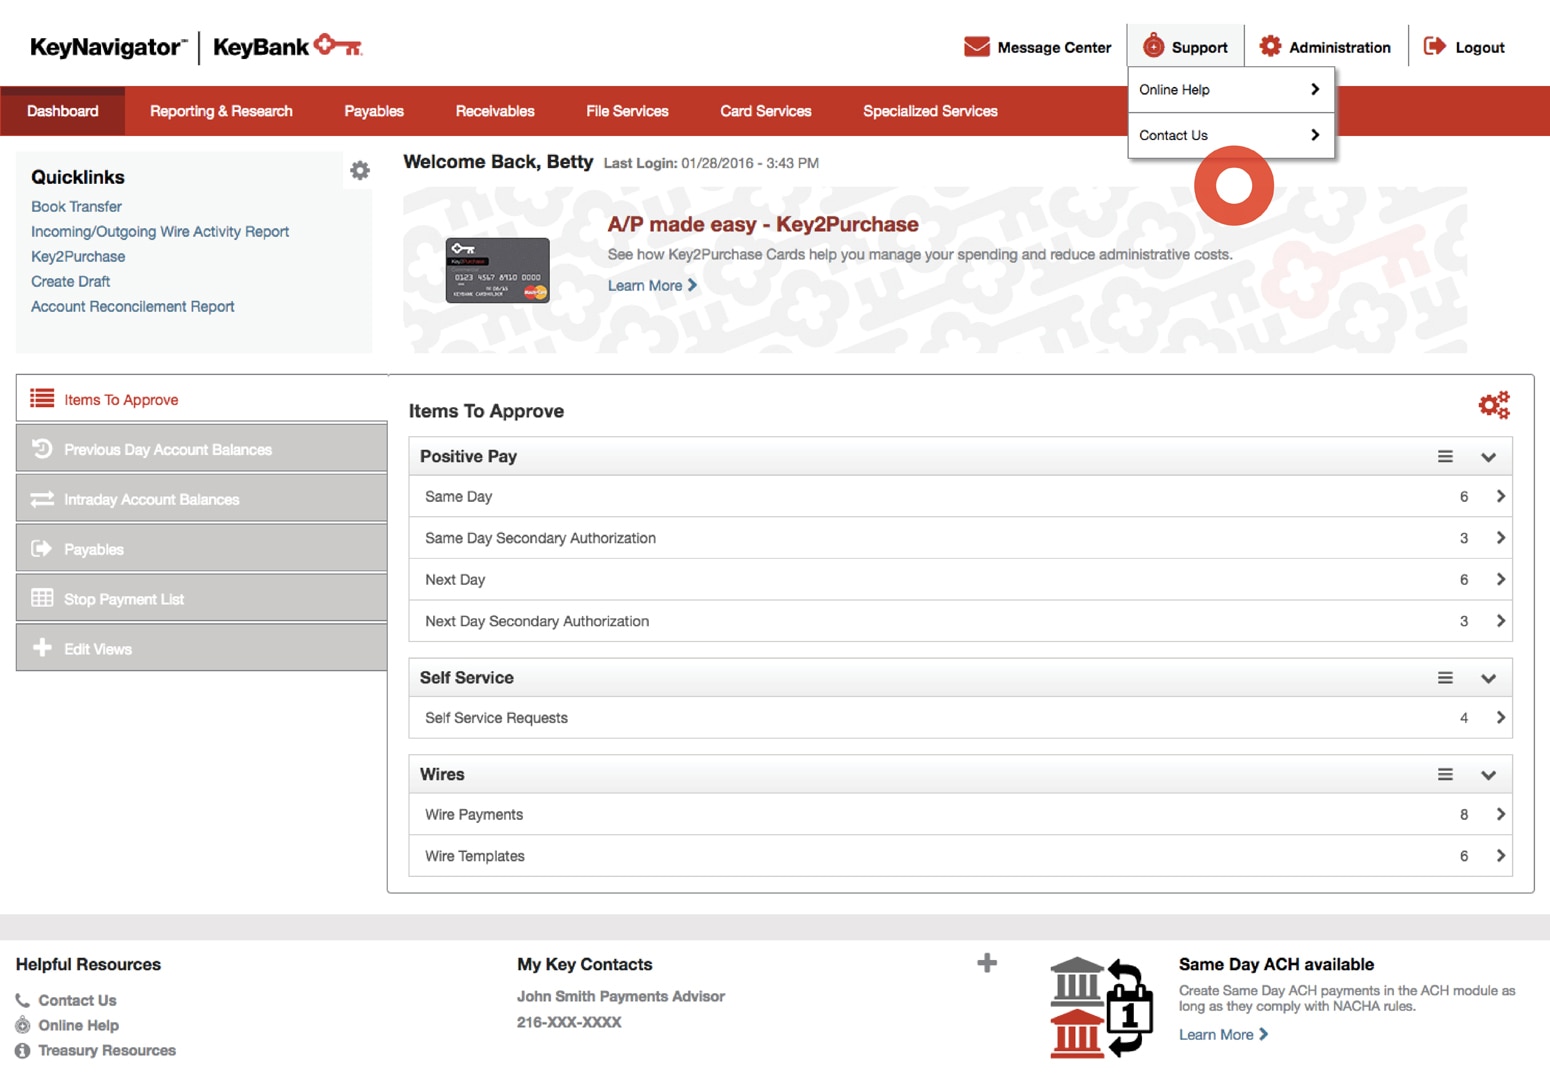The width and height of the screenshot is (1550, 1087).
Task: Click the Self Service hamburger menu icon
Action: 1445,677
